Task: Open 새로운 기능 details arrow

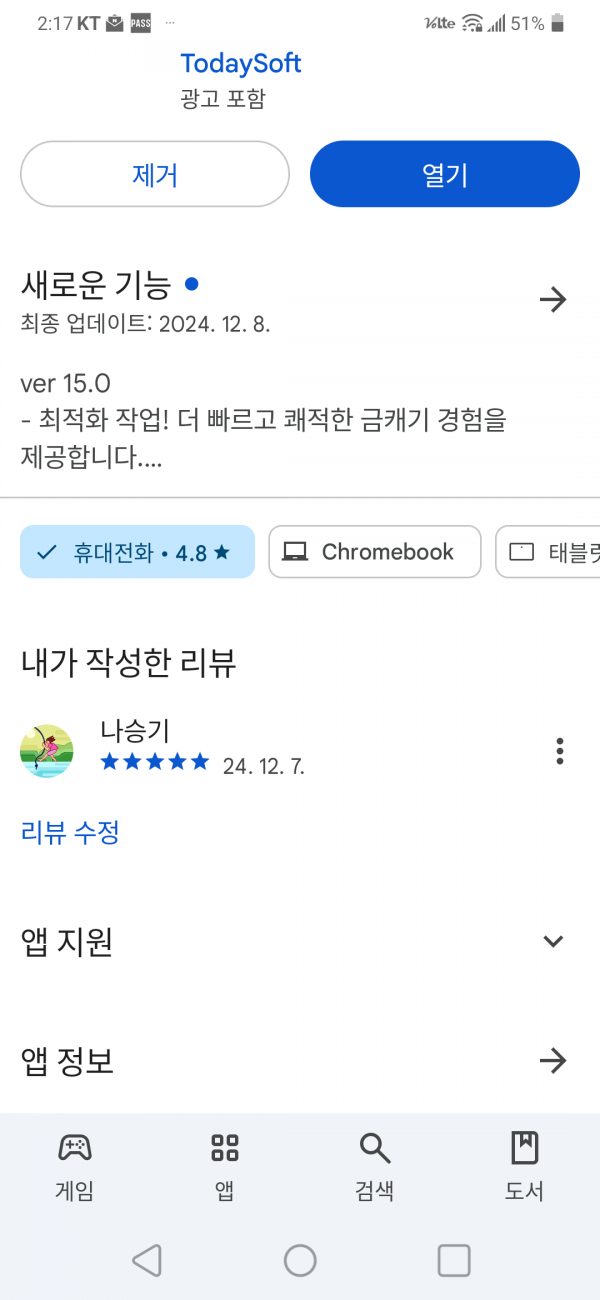Action: point(553,300)
